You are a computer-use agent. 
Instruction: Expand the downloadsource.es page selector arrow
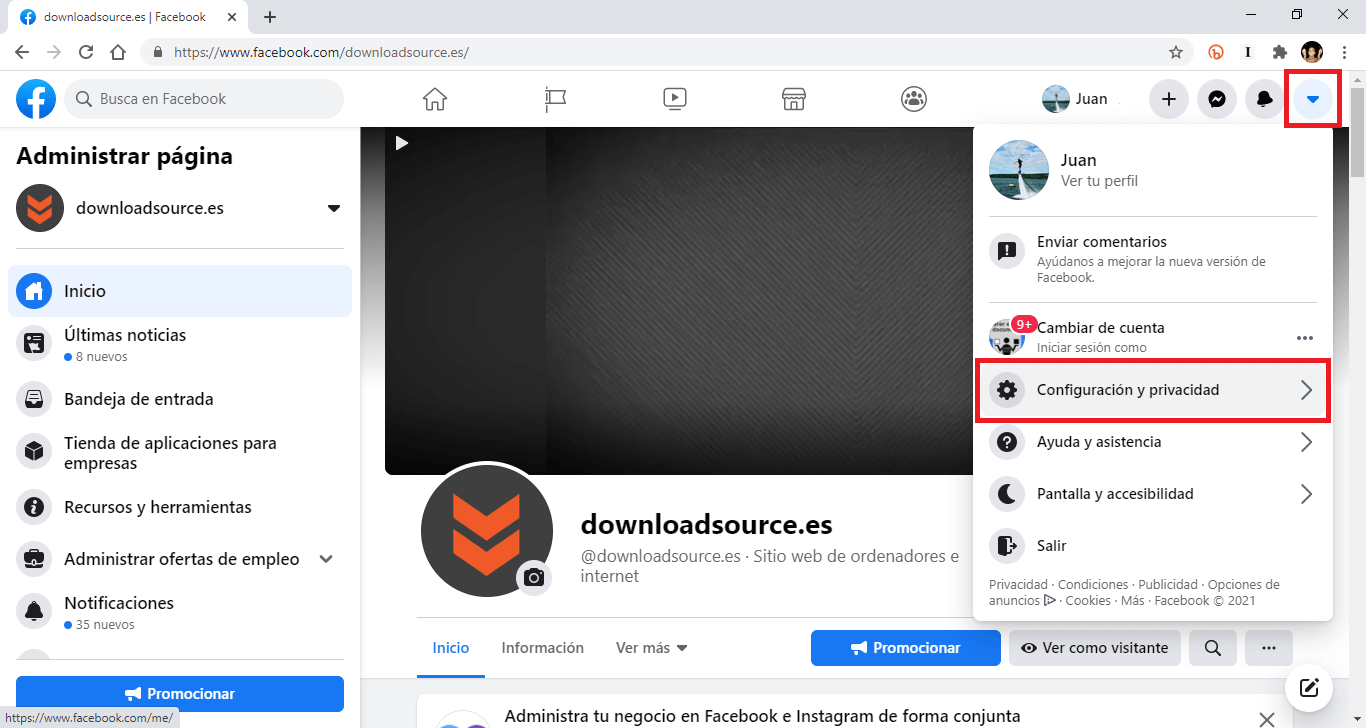tap(334, 208)
